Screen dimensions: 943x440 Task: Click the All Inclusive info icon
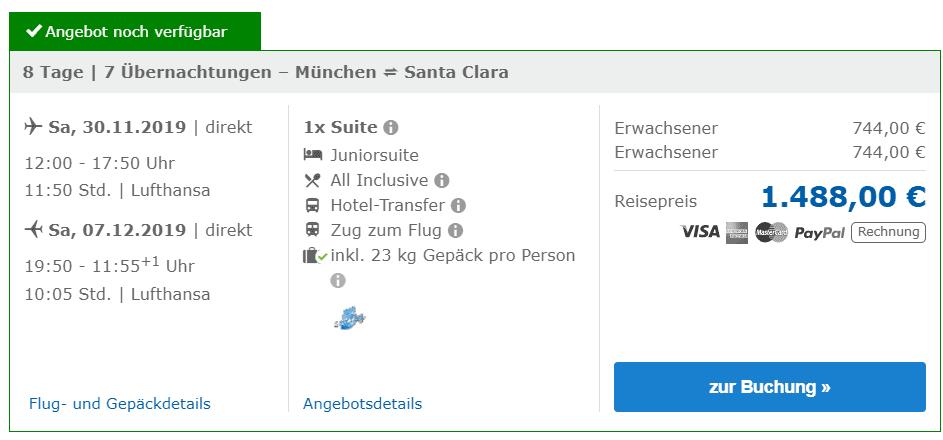(x=442, y=181)
